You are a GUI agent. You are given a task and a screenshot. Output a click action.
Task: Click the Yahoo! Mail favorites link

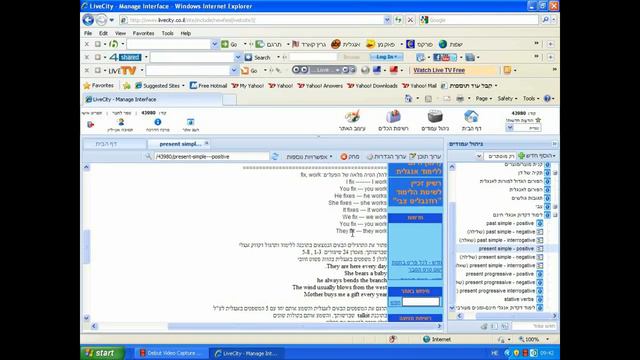point(419,86)
